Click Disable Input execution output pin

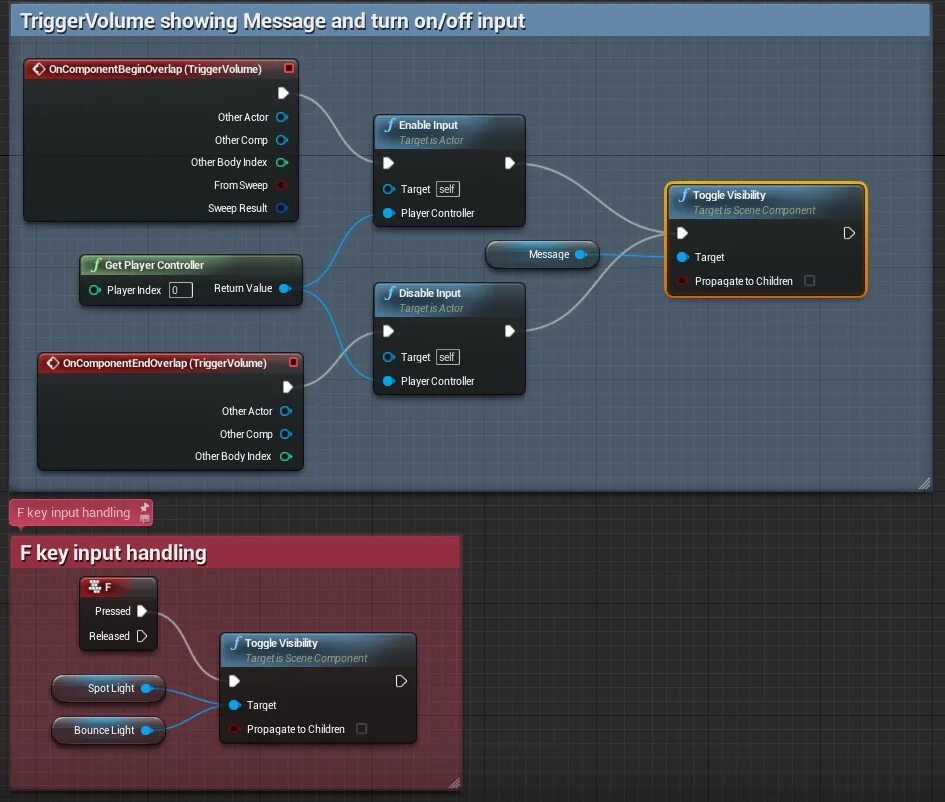pyautogui.click(x=509, y=331)
